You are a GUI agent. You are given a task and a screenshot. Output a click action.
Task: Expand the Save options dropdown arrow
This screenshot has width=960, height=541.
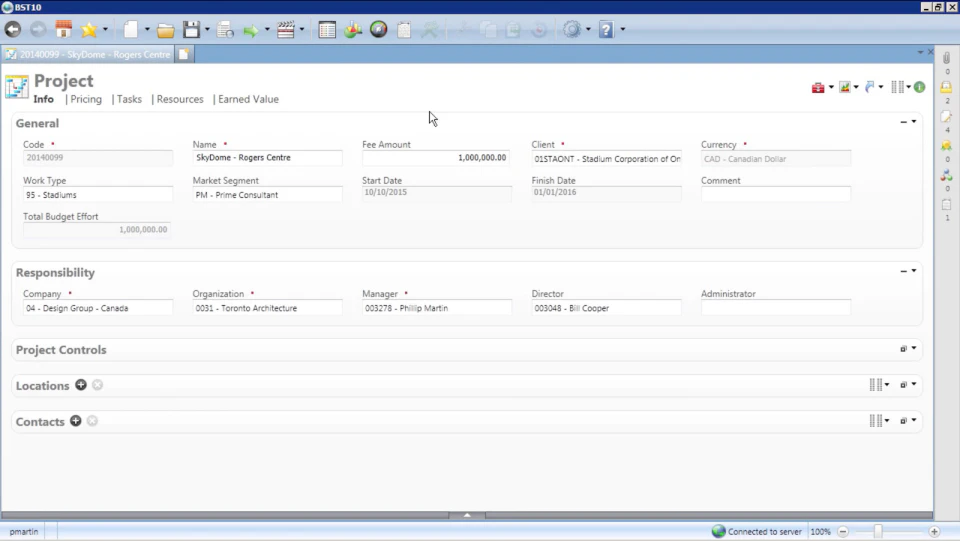point(207,29)
